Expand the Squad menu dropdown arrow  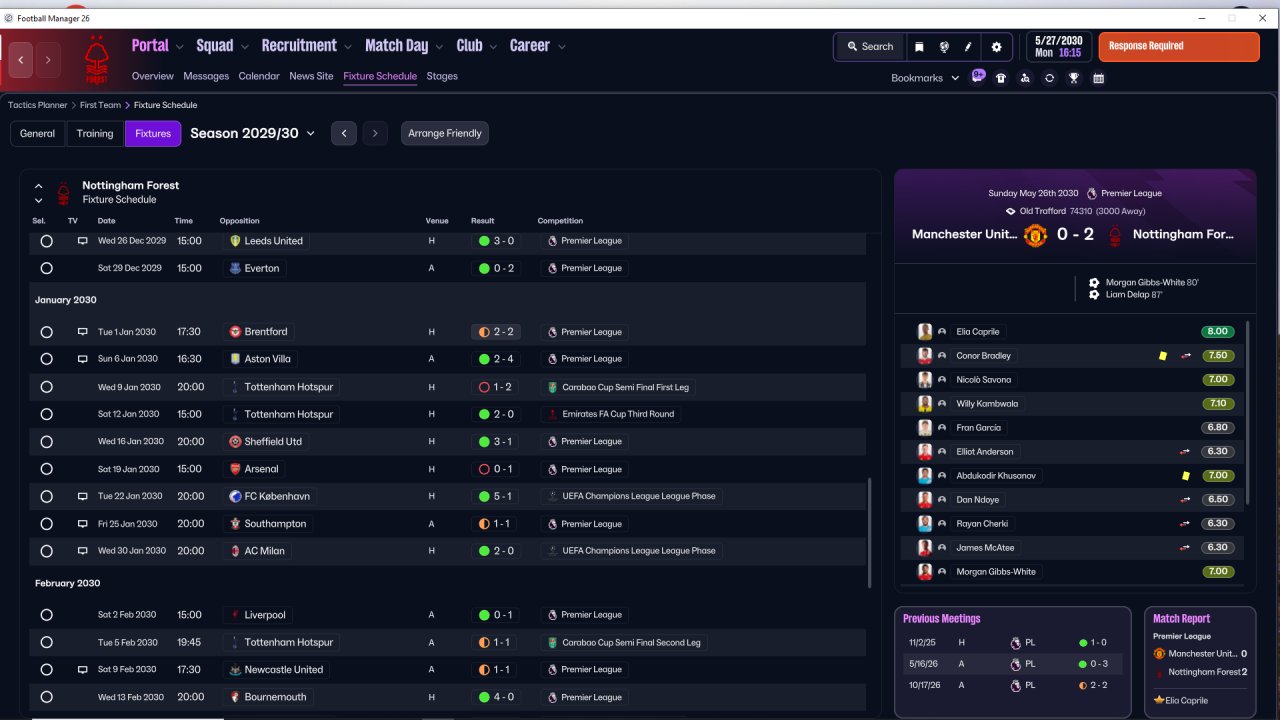pyautogui.click(x=244, y=47)
